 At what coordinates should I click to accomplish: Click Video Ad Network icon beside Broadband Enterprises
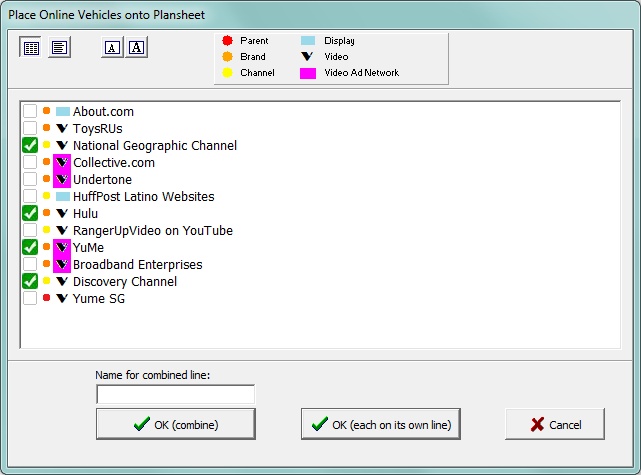(62, 264)
